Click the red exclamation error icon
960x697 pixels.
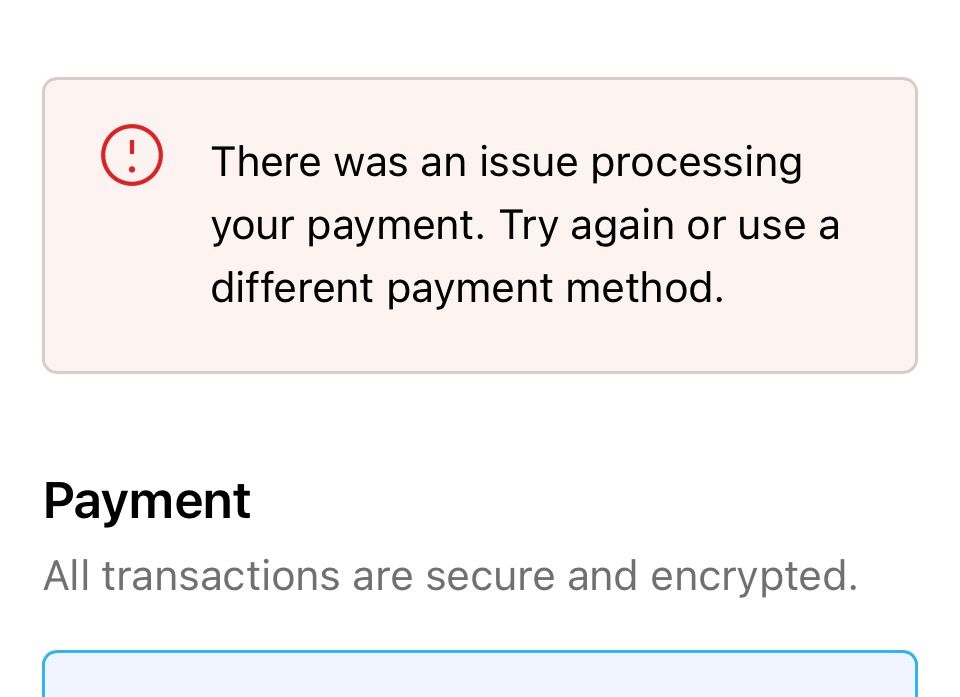[131, 155]
